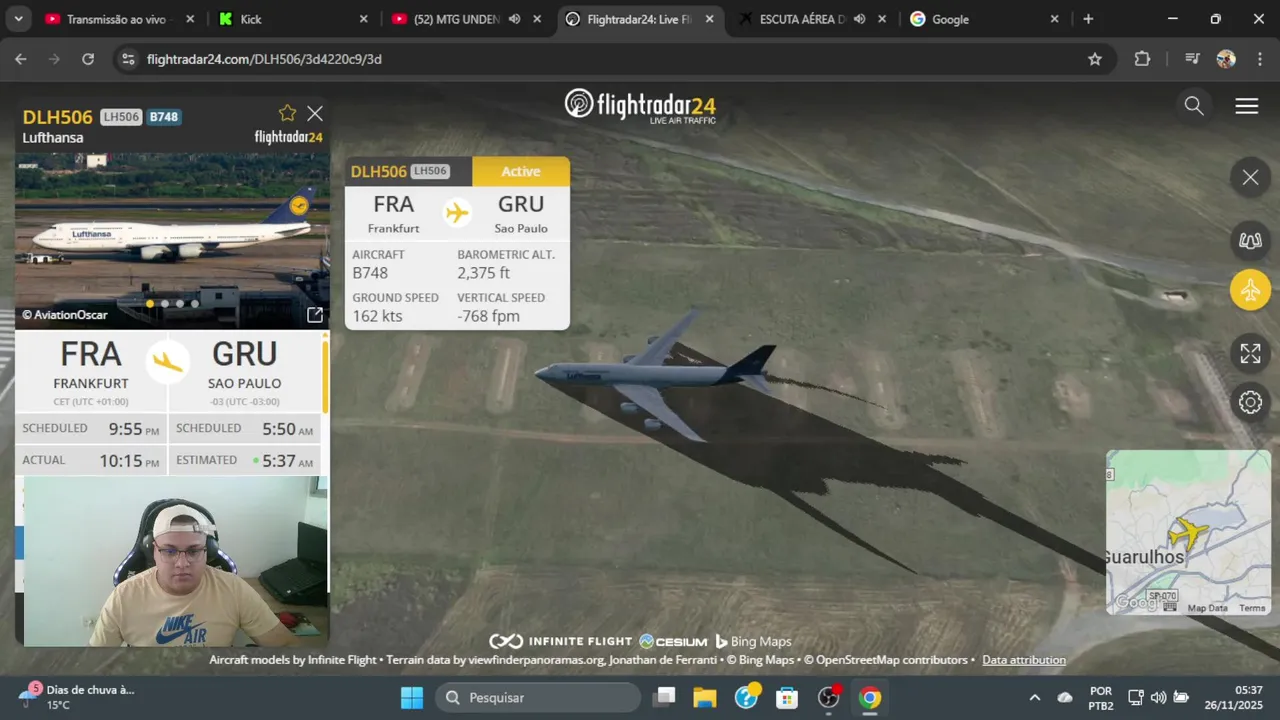
Task: Select the yellow airplane follow-view button
Action: 1250,291
